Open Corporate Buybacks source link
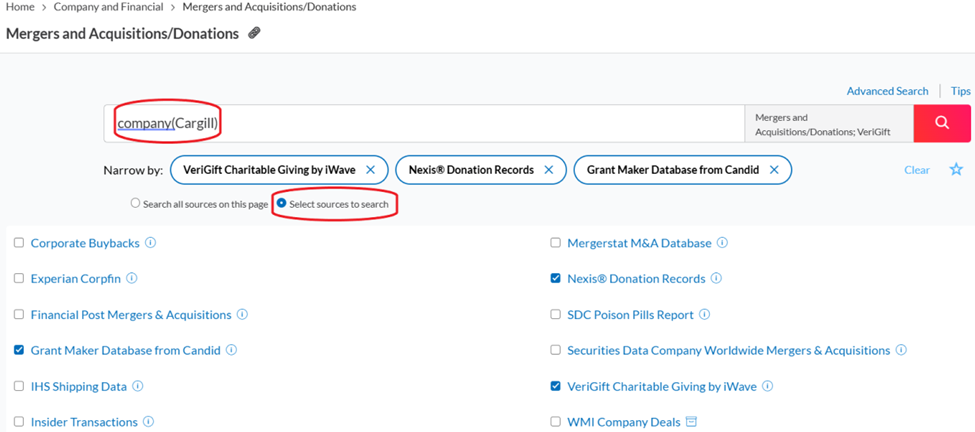 coord(85,243)
